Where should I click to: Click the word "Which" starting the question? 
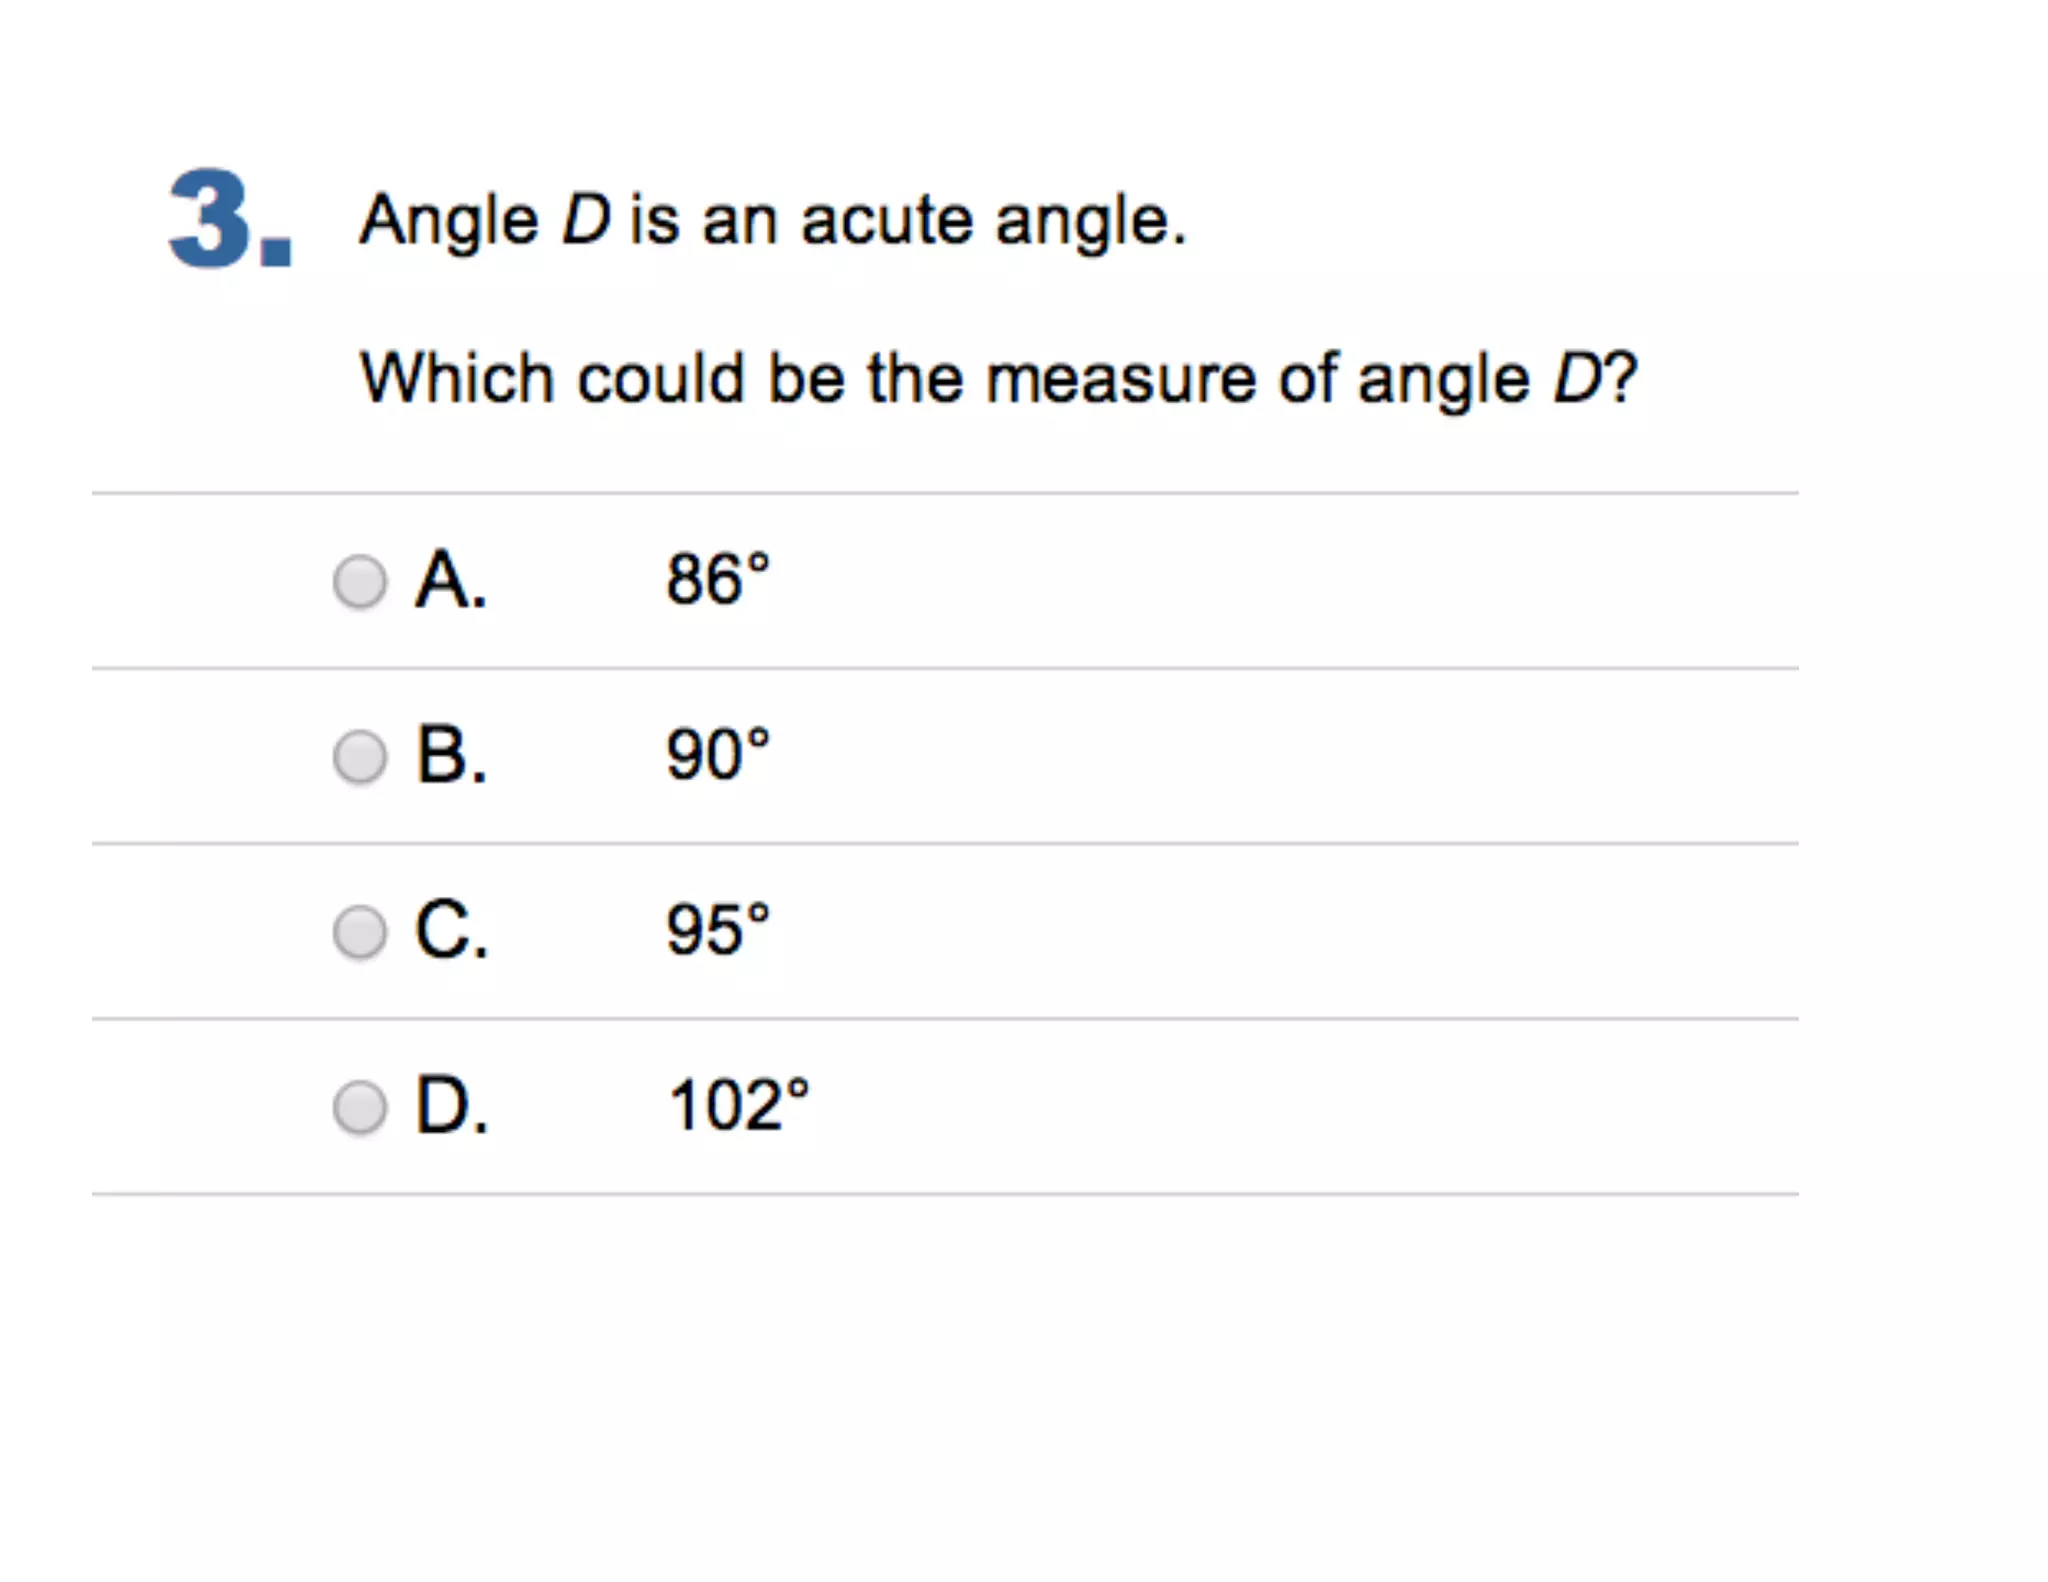coord(457,379)
